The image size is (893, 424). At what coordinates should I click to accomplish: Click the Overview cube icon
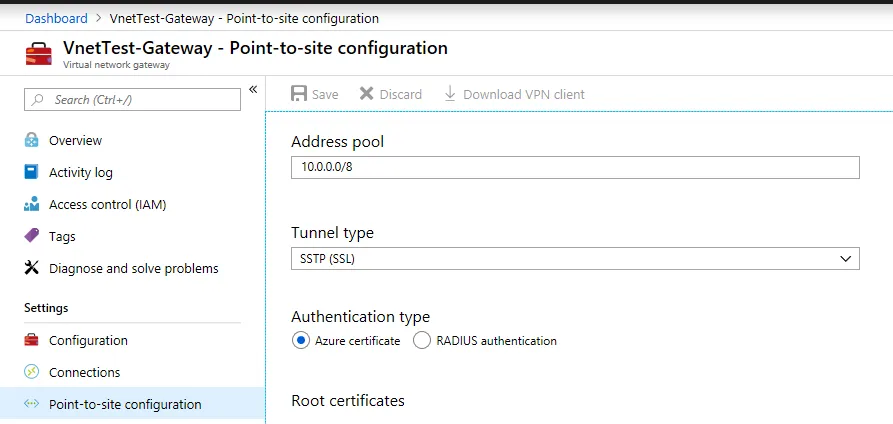(x=31, y=140)
